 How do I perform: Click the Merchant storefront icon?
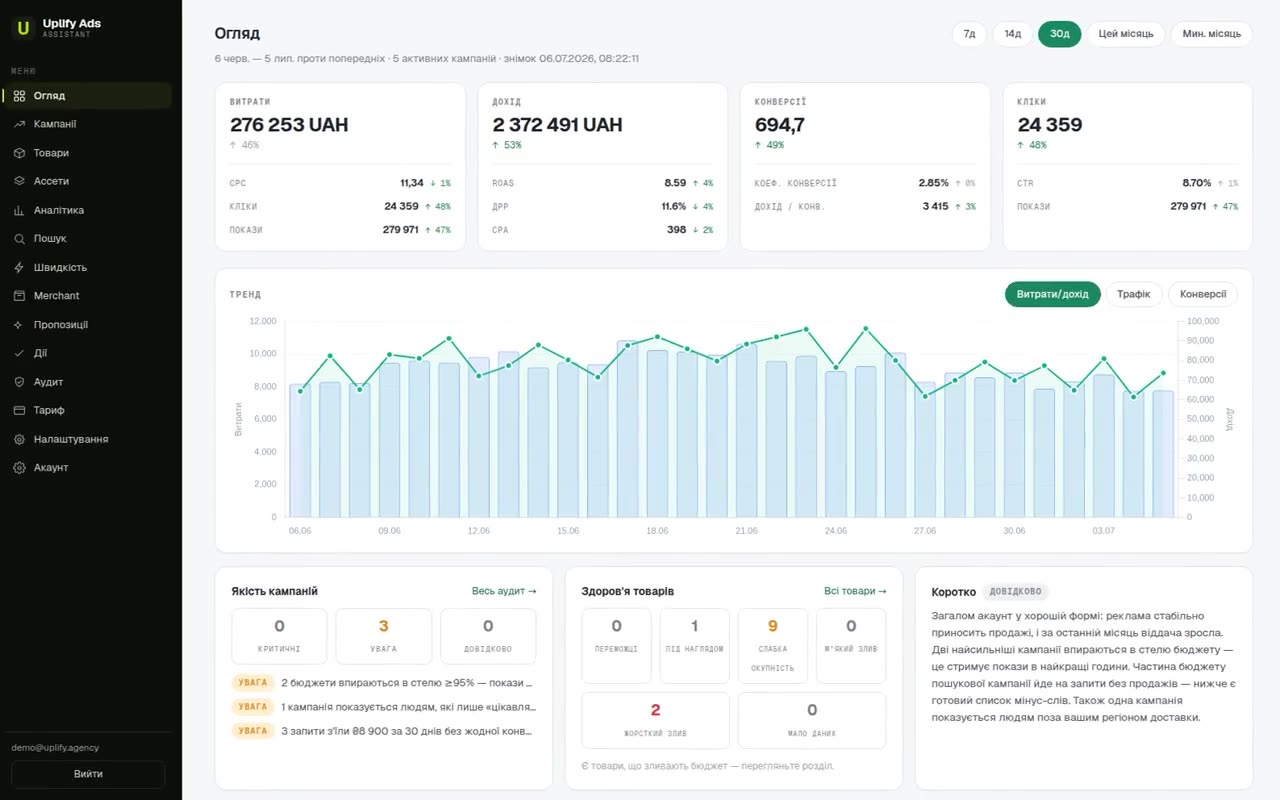(19, 296)
